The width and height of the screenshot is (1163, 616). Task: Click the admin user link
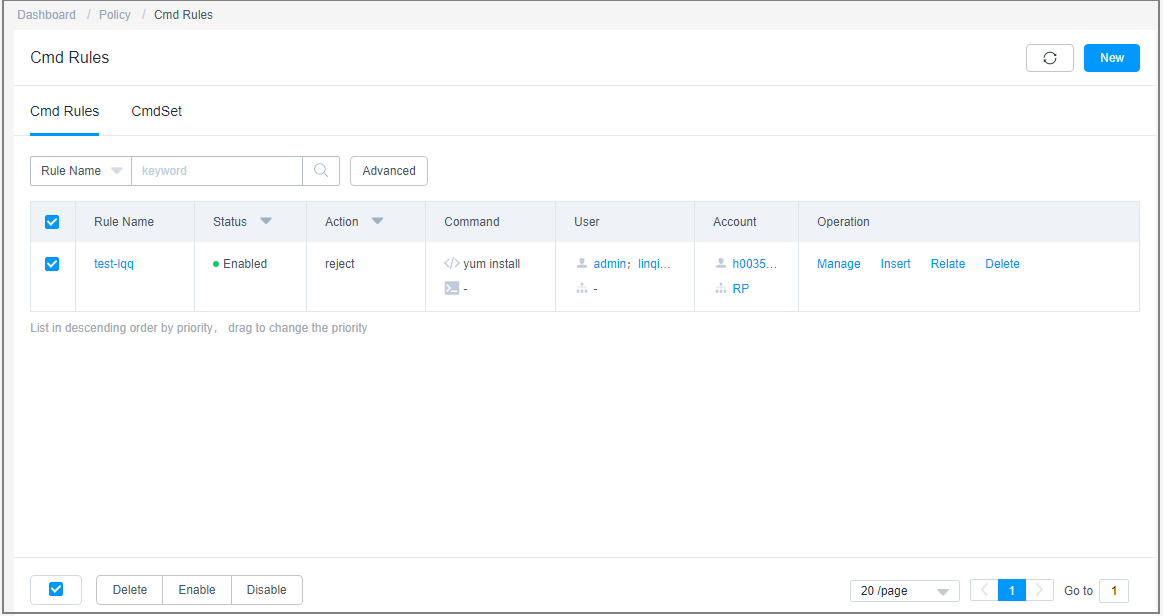[x=610, y=264]
